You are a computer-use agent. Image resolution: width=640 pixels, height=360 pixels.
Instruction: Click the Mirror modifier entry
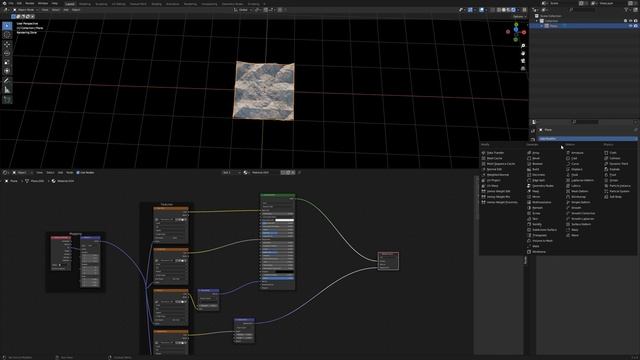[533, 197]
